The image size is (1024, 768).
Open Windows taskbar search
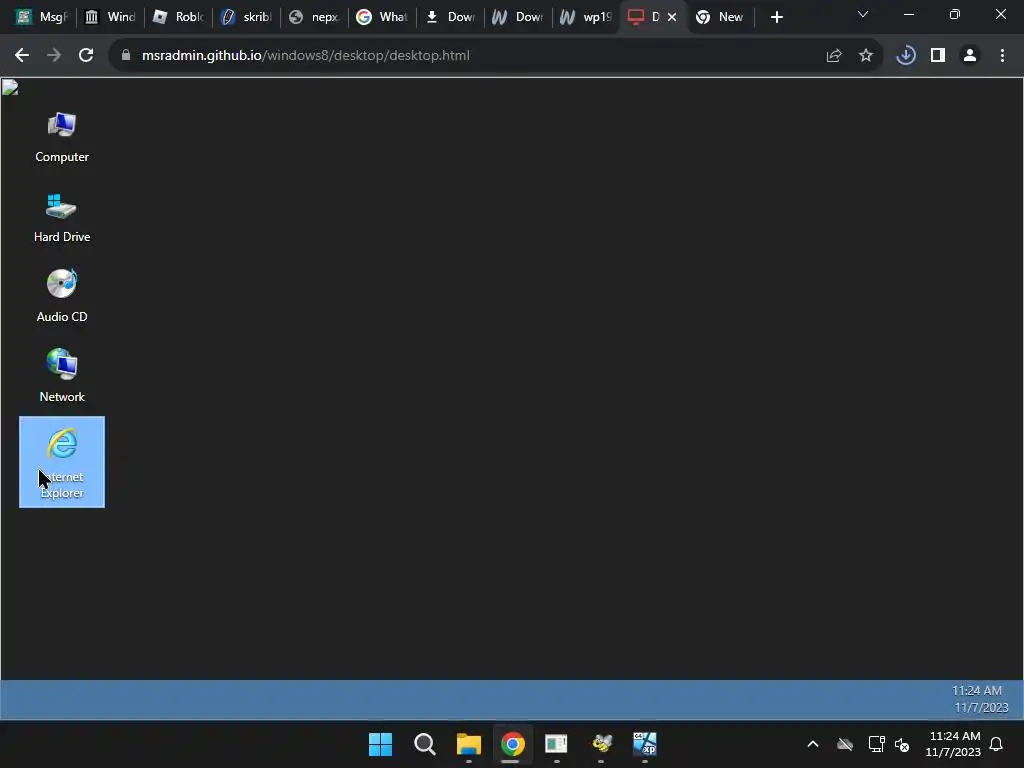tap(424, 744)
